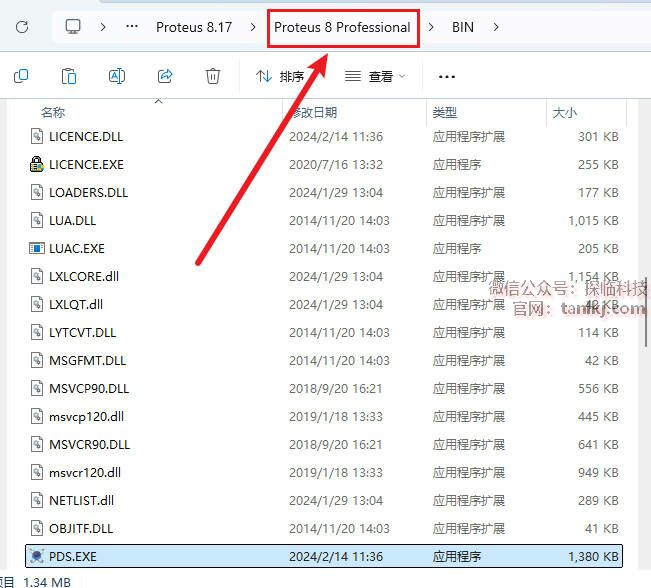Expand chevron after the This PC icon

click(x=103, y=27)
